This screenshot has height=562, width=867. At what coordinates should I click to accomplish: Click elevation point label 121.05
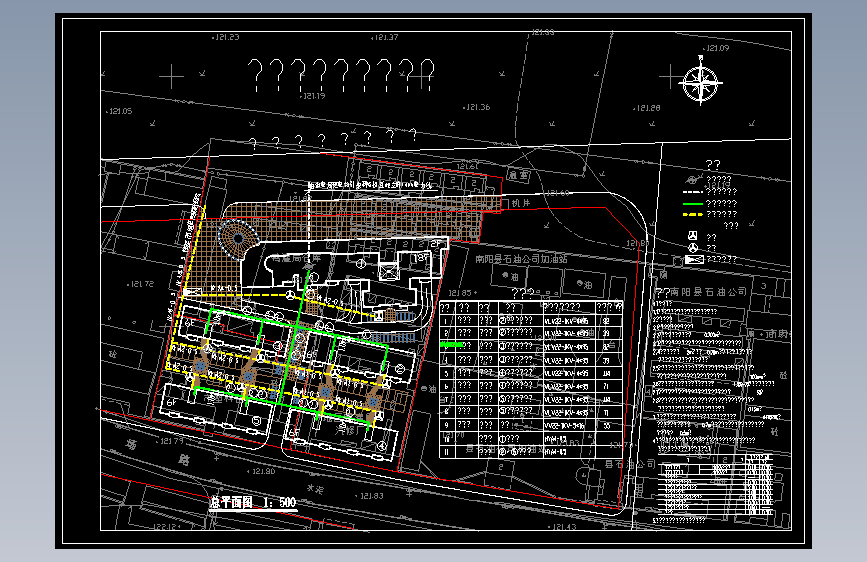pos(120,111)
